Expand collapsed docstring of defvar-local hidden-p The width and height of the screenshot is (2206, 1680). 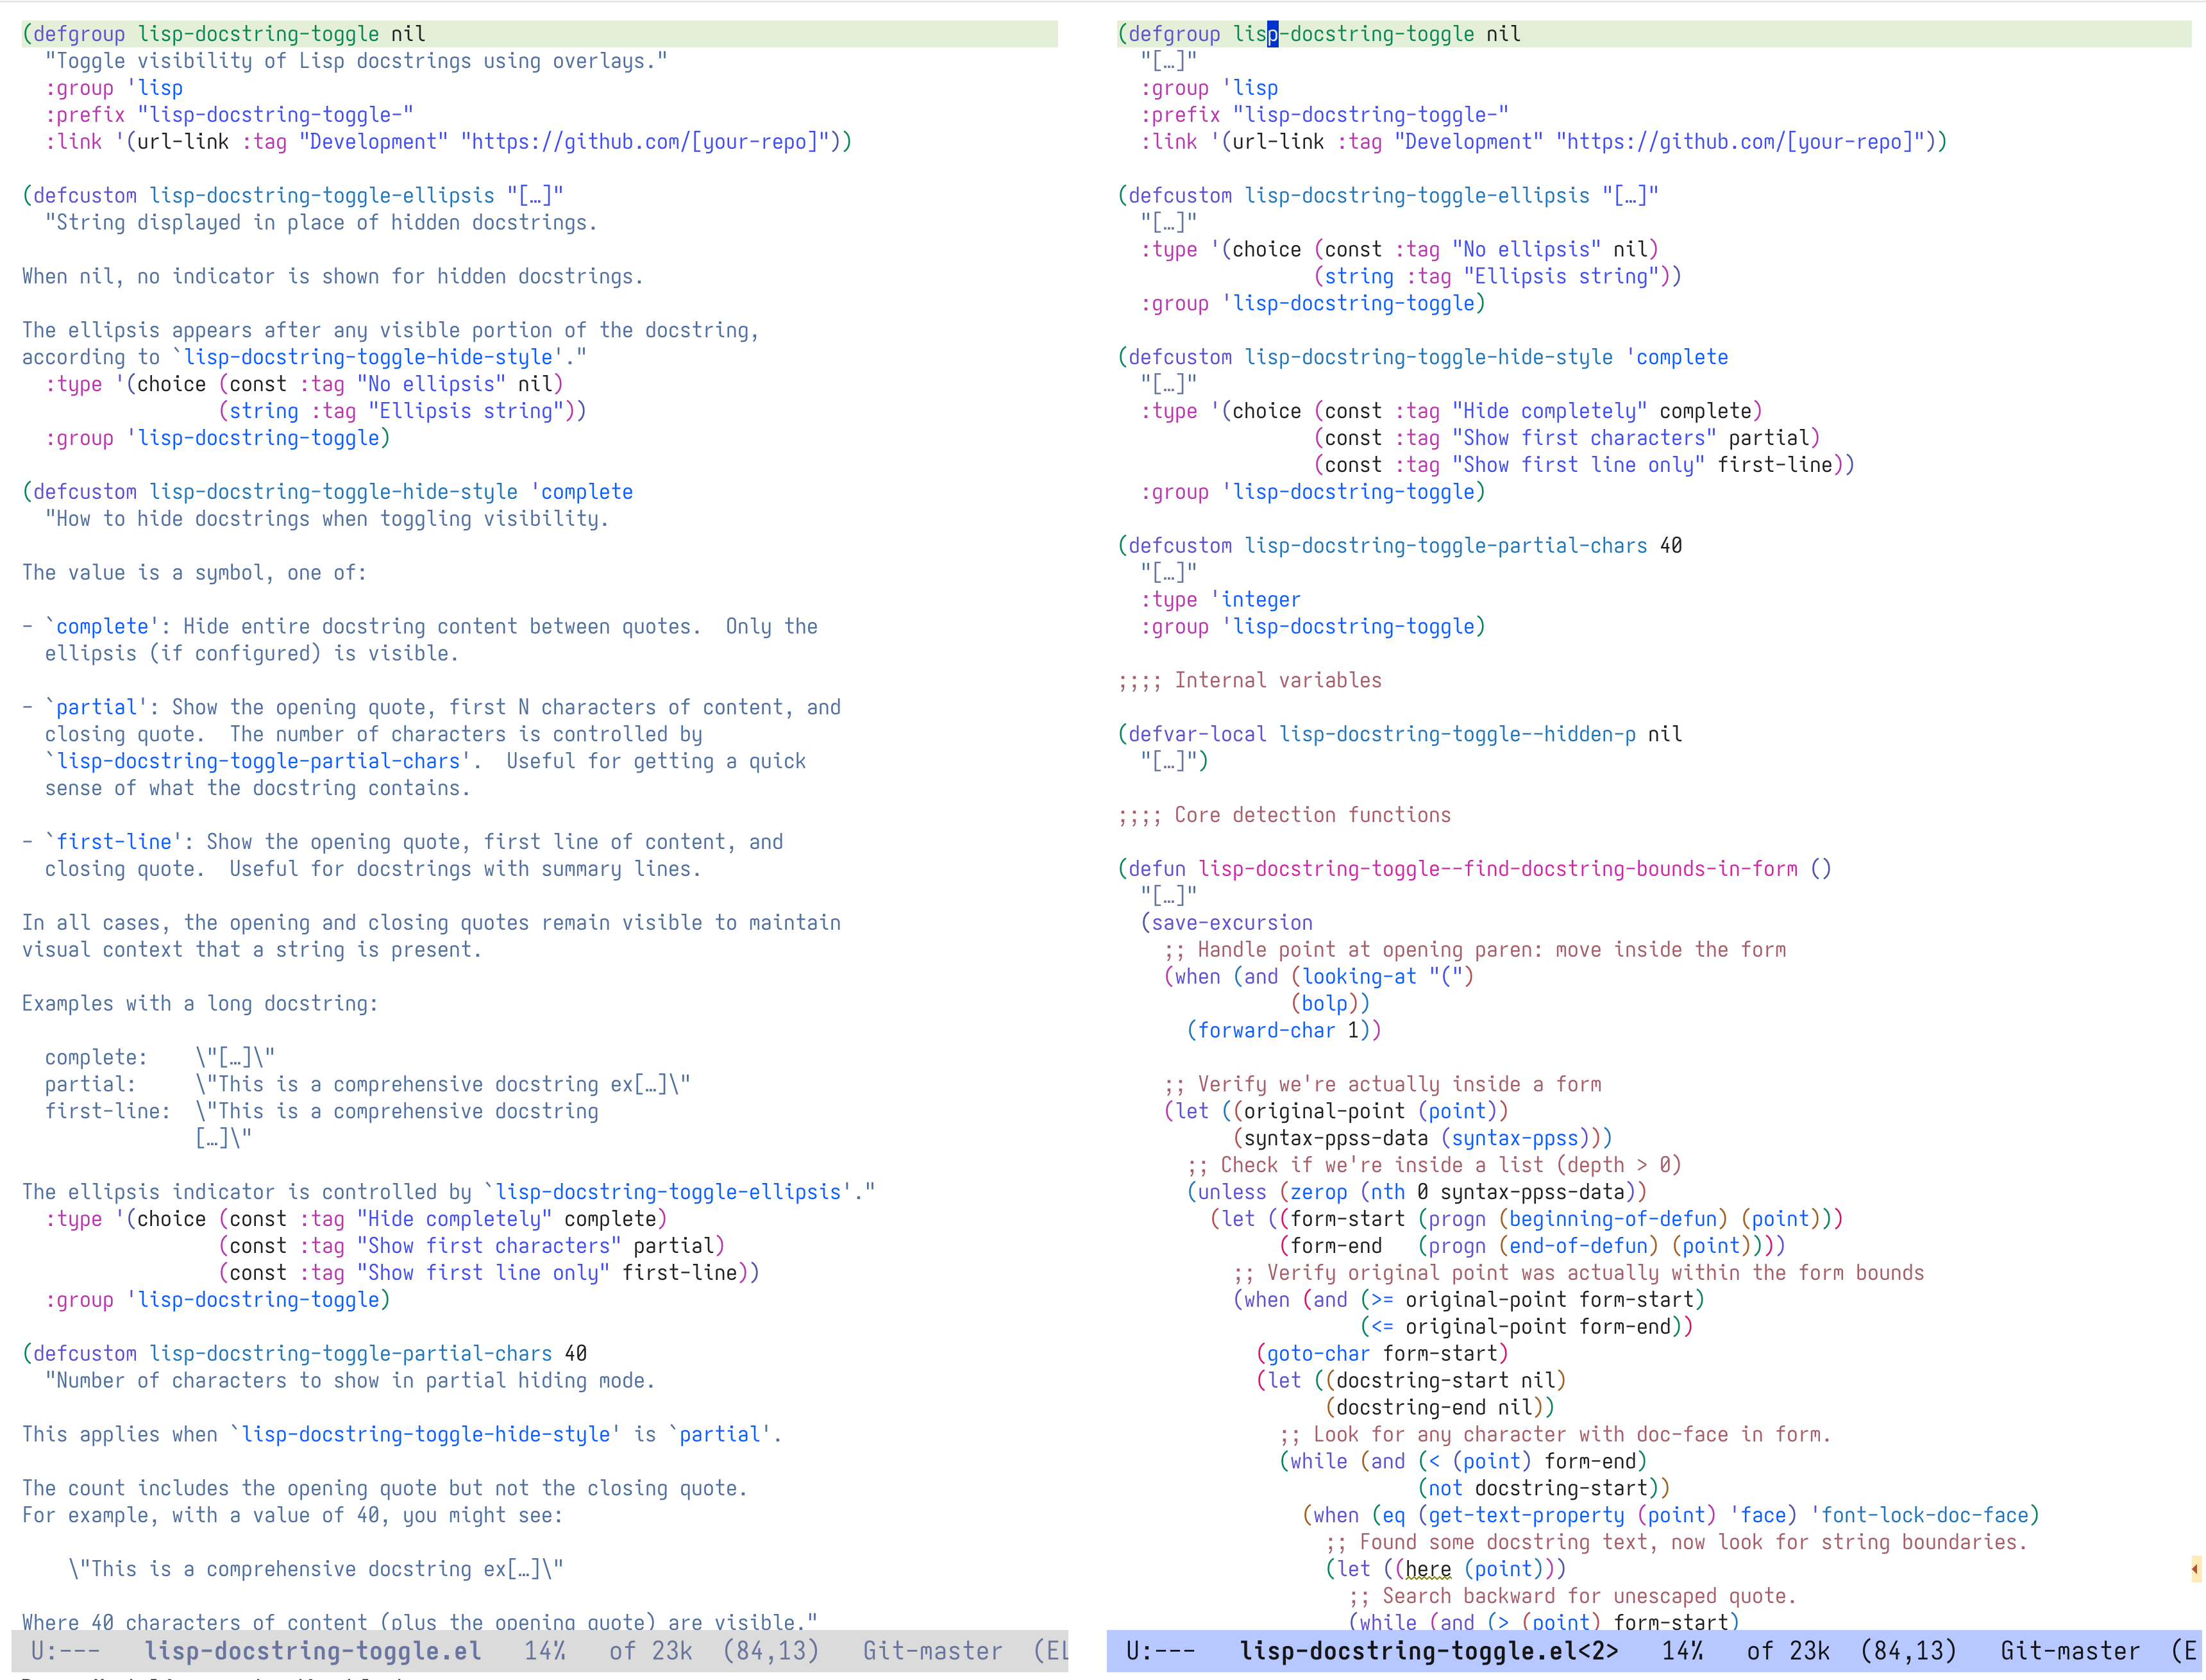tap(1168, 761)
